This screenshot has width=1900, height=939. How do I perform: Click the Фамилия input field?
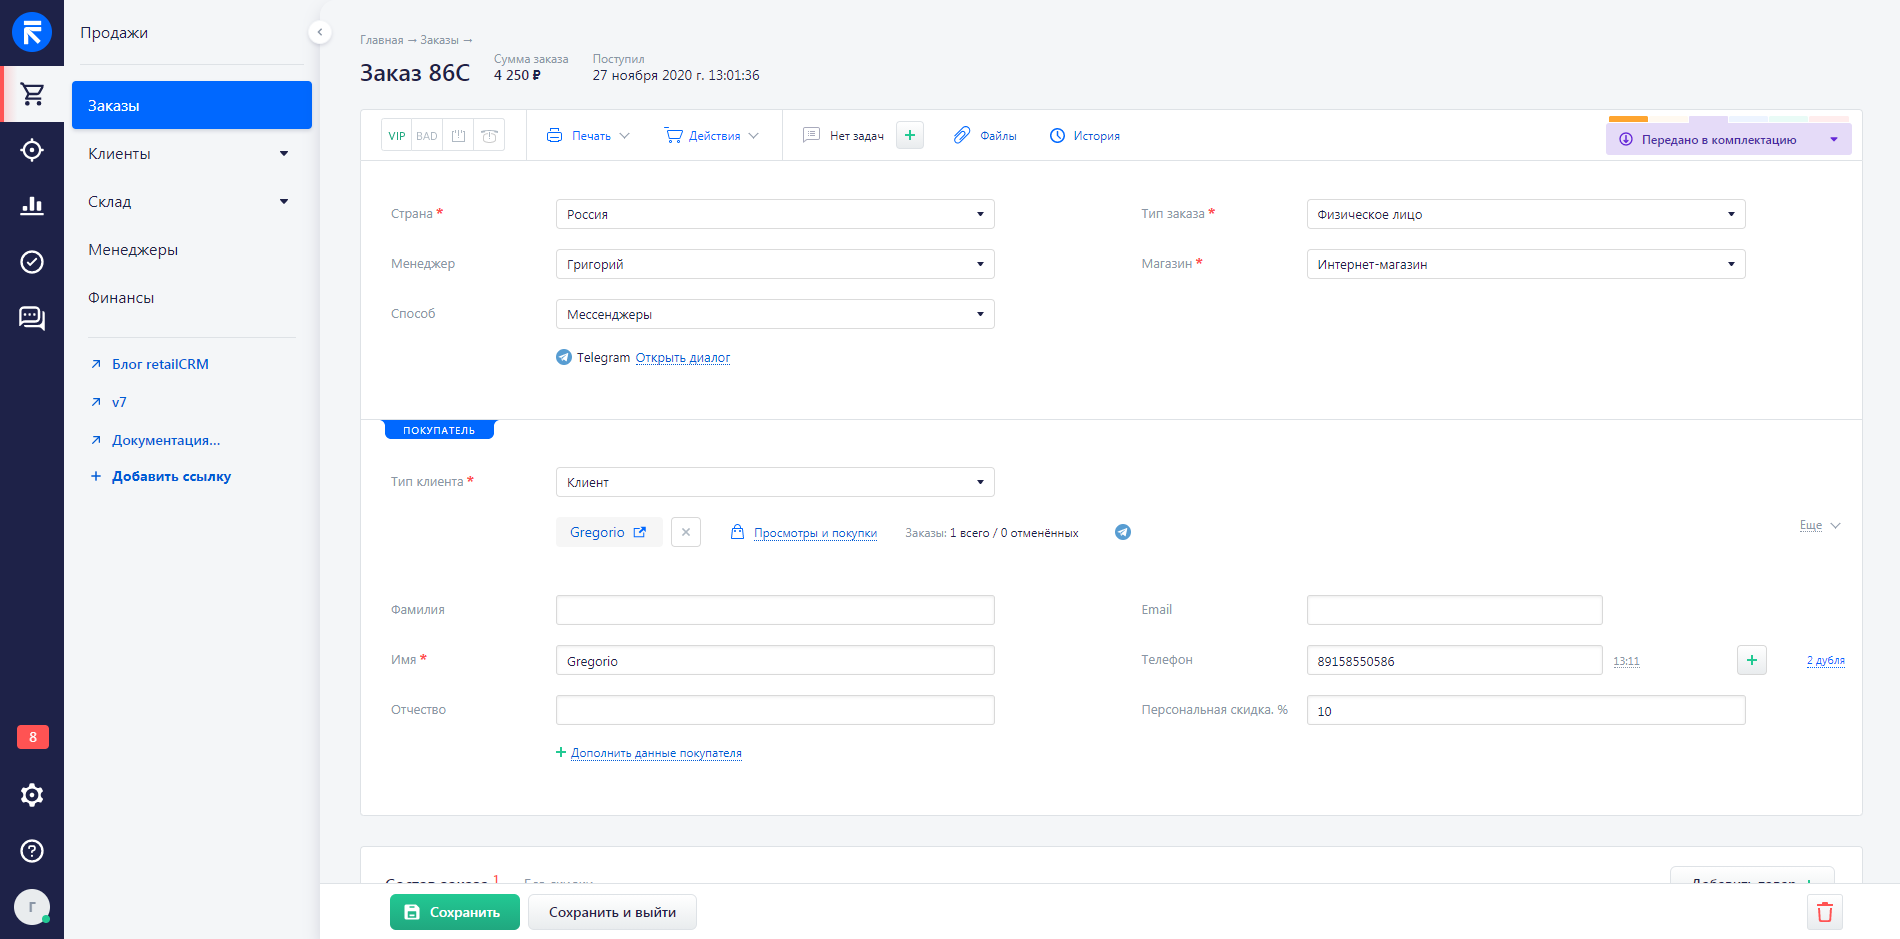pyautogui.click(x=775, y=610)
